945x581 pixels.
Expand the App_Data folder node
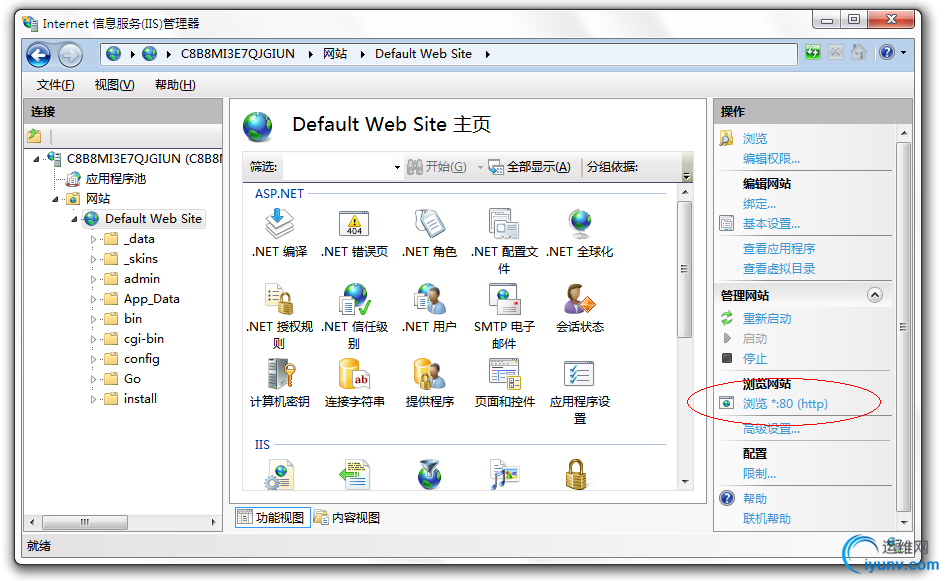(93, 299)
